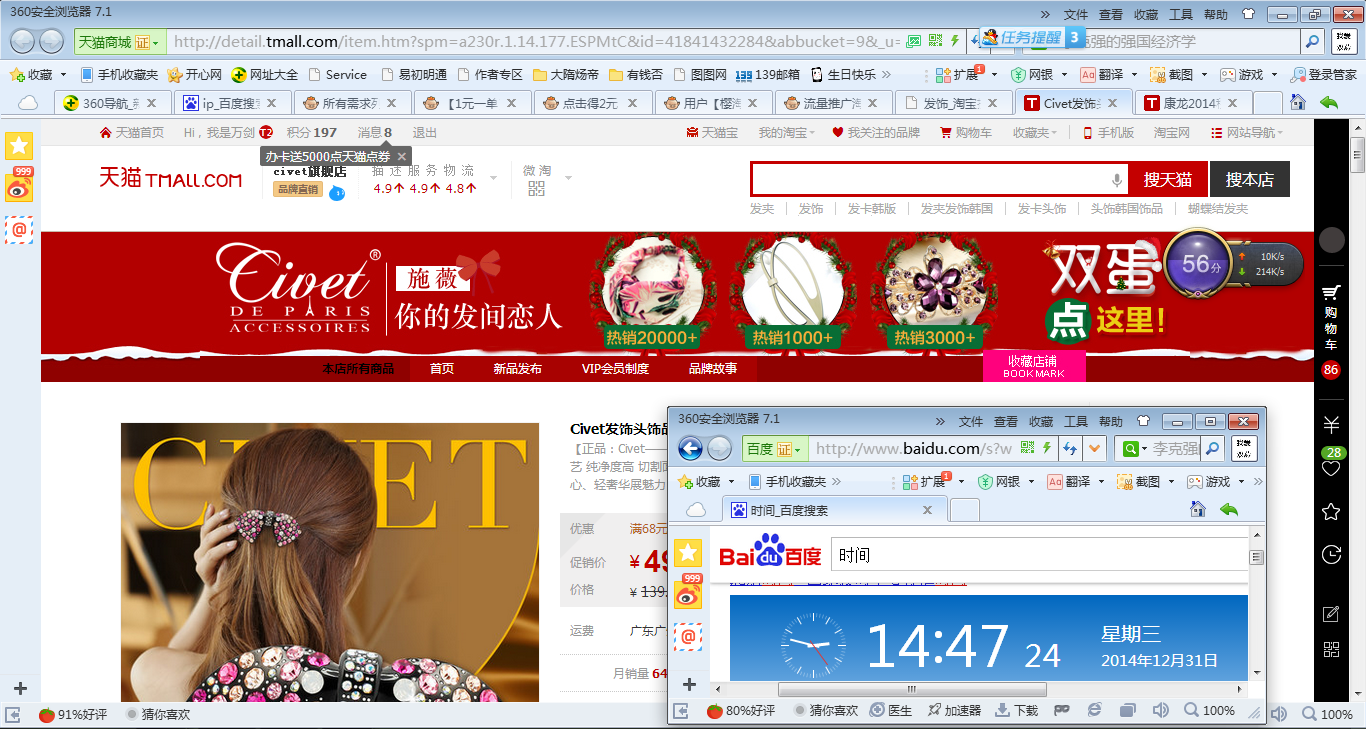
Task: Click Baidu search field containing 时间
Action: pos(1040,555)
